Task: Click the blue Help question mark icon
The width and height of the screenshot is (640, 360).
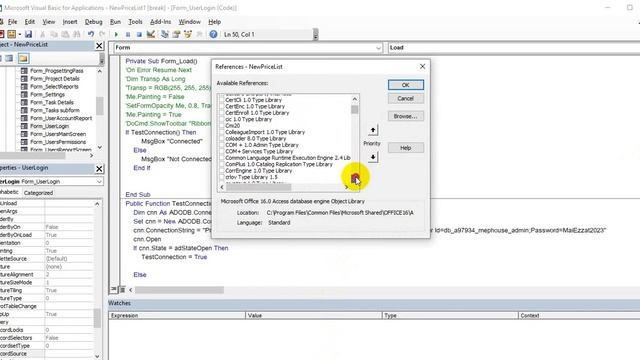Action: tap(213, 35)
